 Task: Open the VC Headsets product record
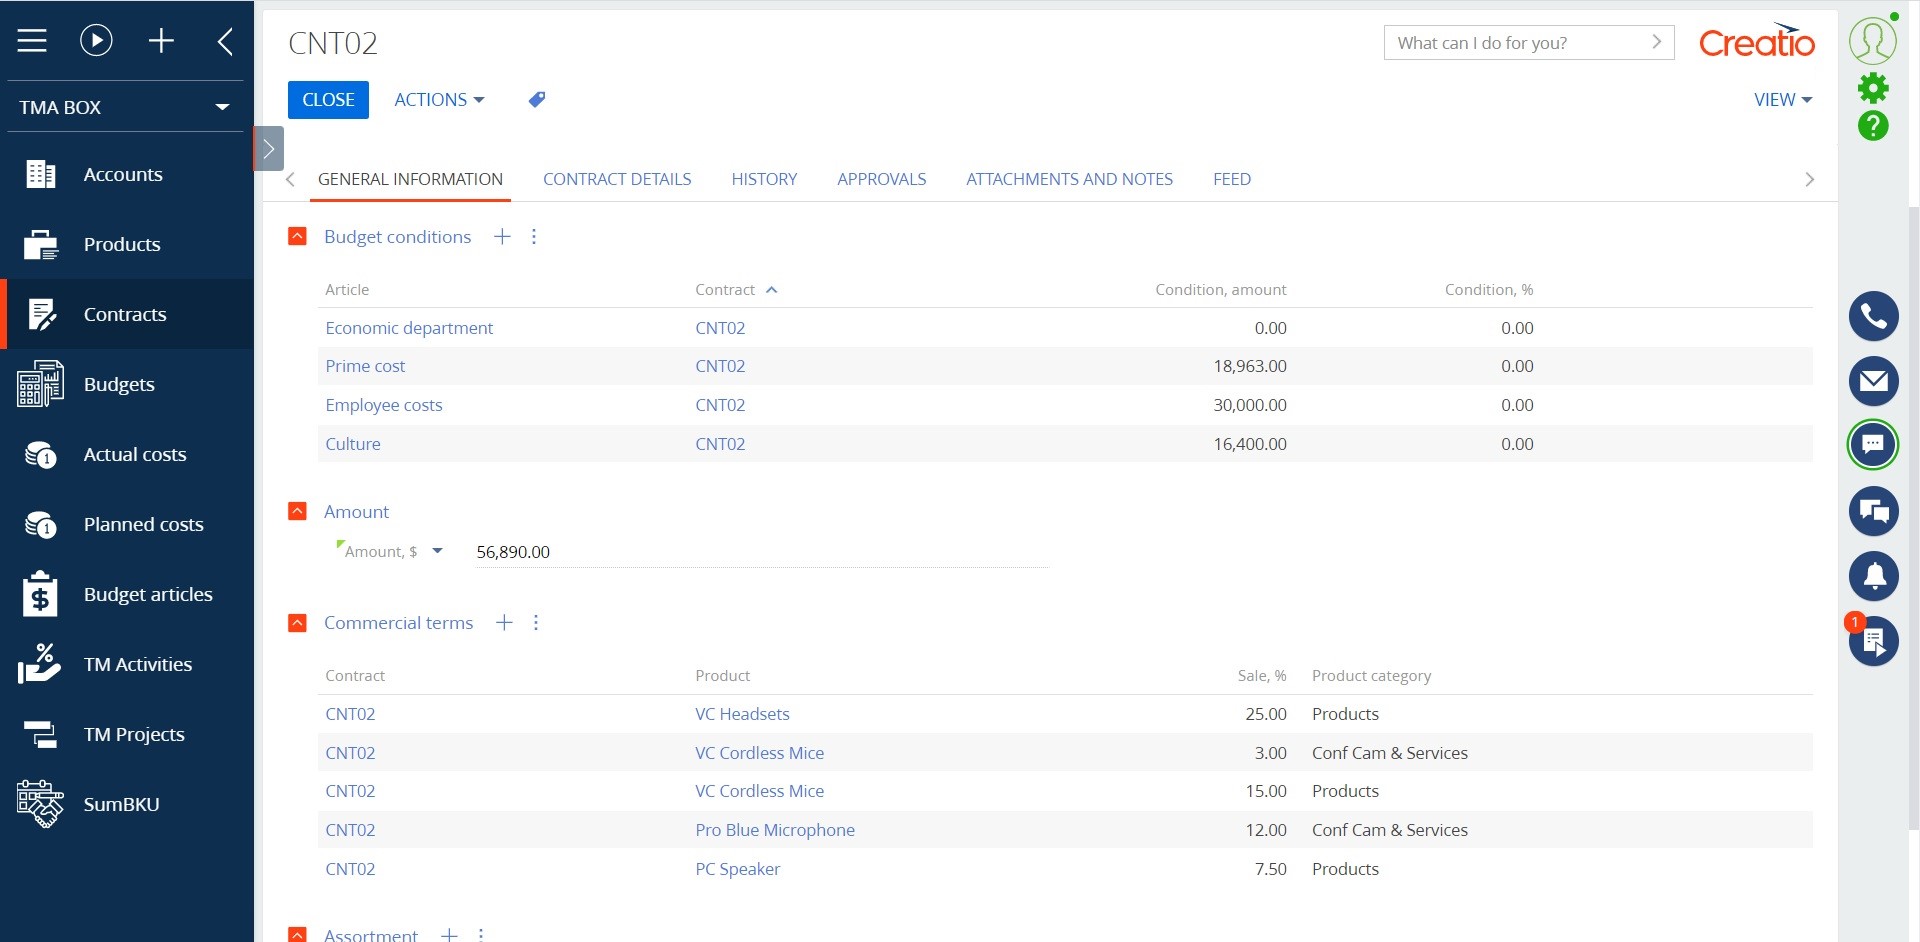pos(742,713)
